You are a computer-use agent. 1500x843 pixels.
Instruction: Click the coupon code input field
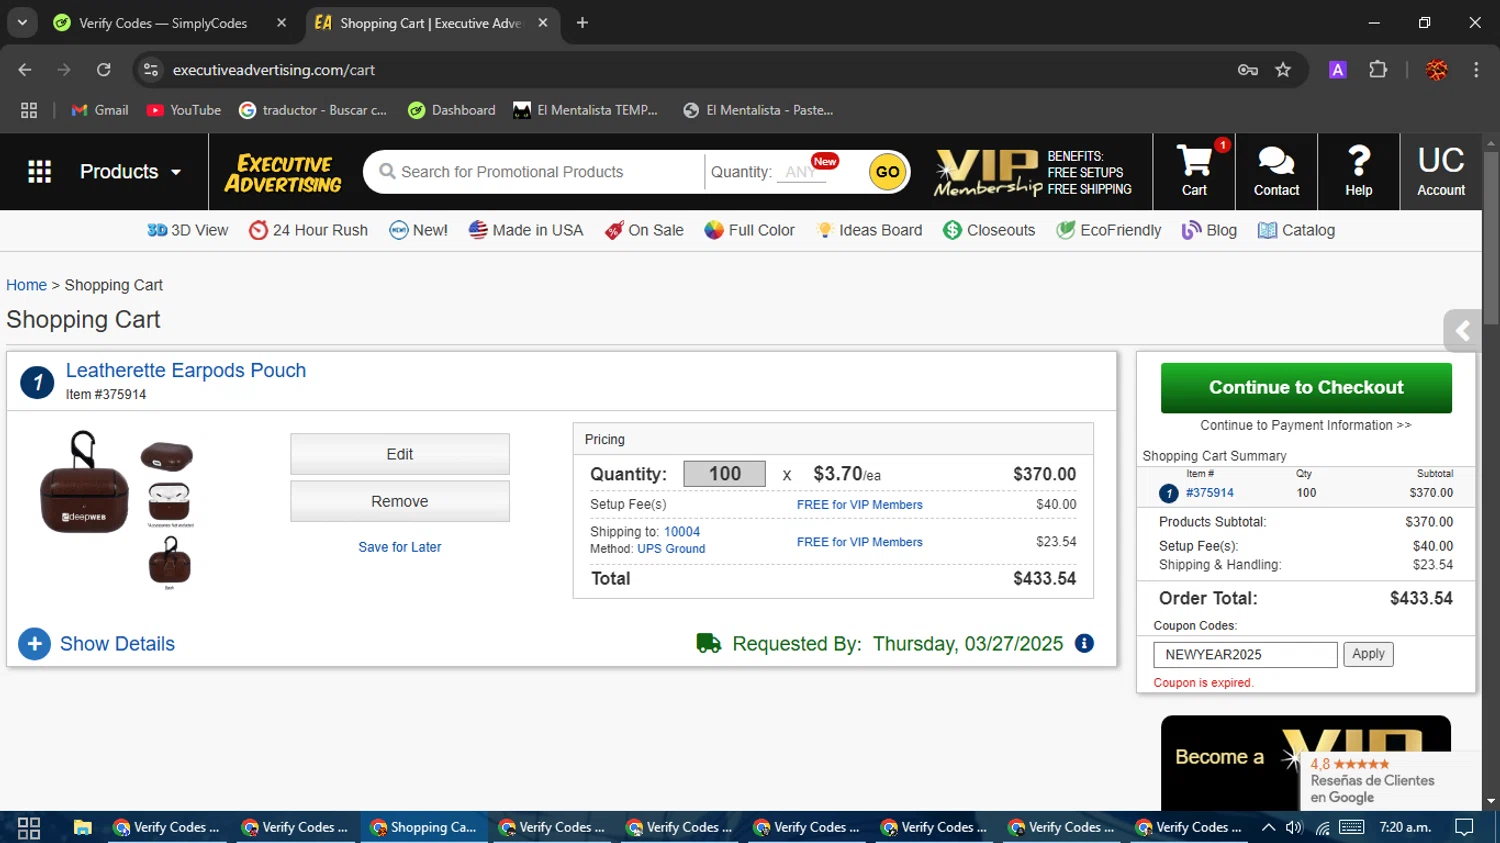click(x=1245, y=655)
